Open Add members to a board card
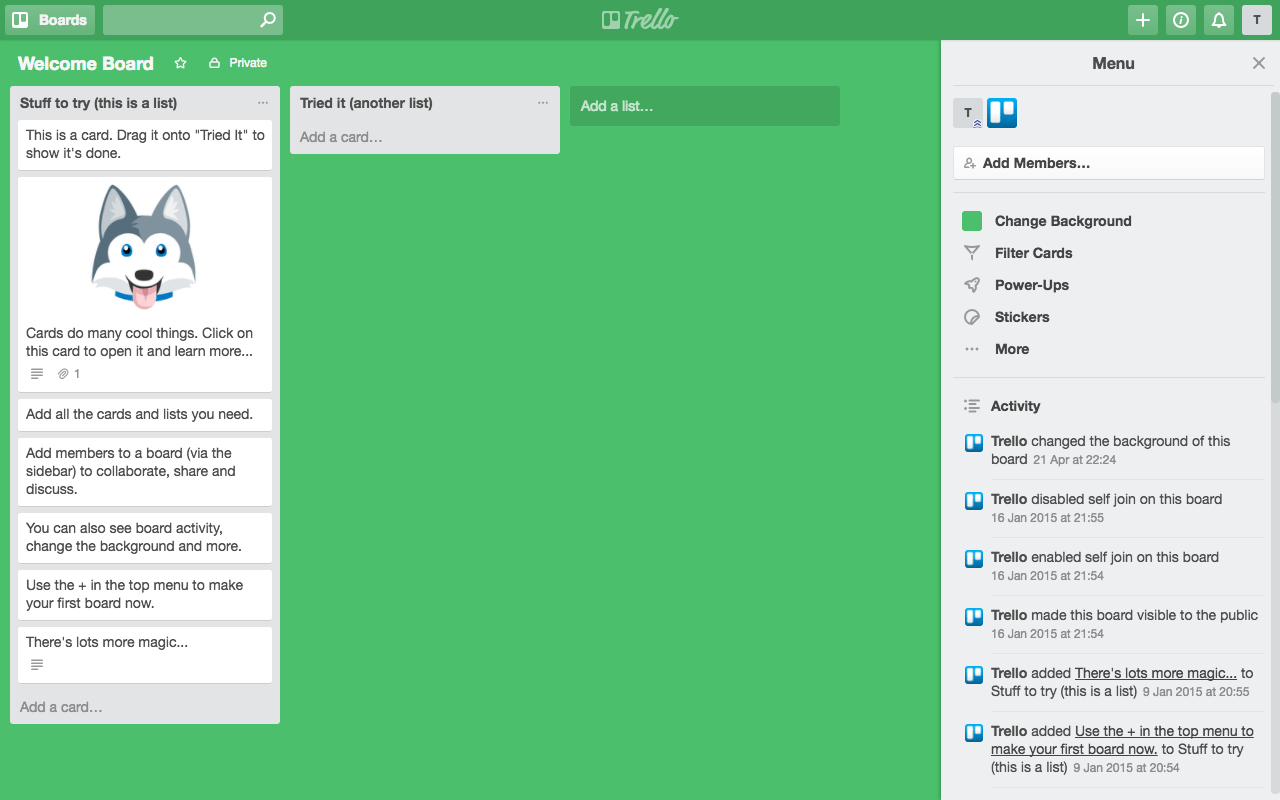 coord(145,471)
